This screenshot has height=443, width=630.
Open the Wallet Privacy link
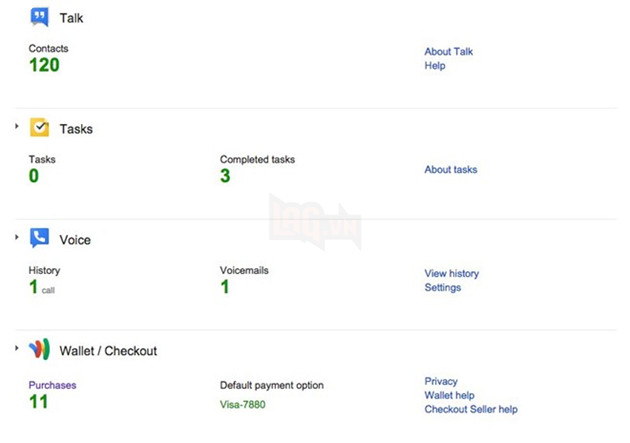click(441, 381)
